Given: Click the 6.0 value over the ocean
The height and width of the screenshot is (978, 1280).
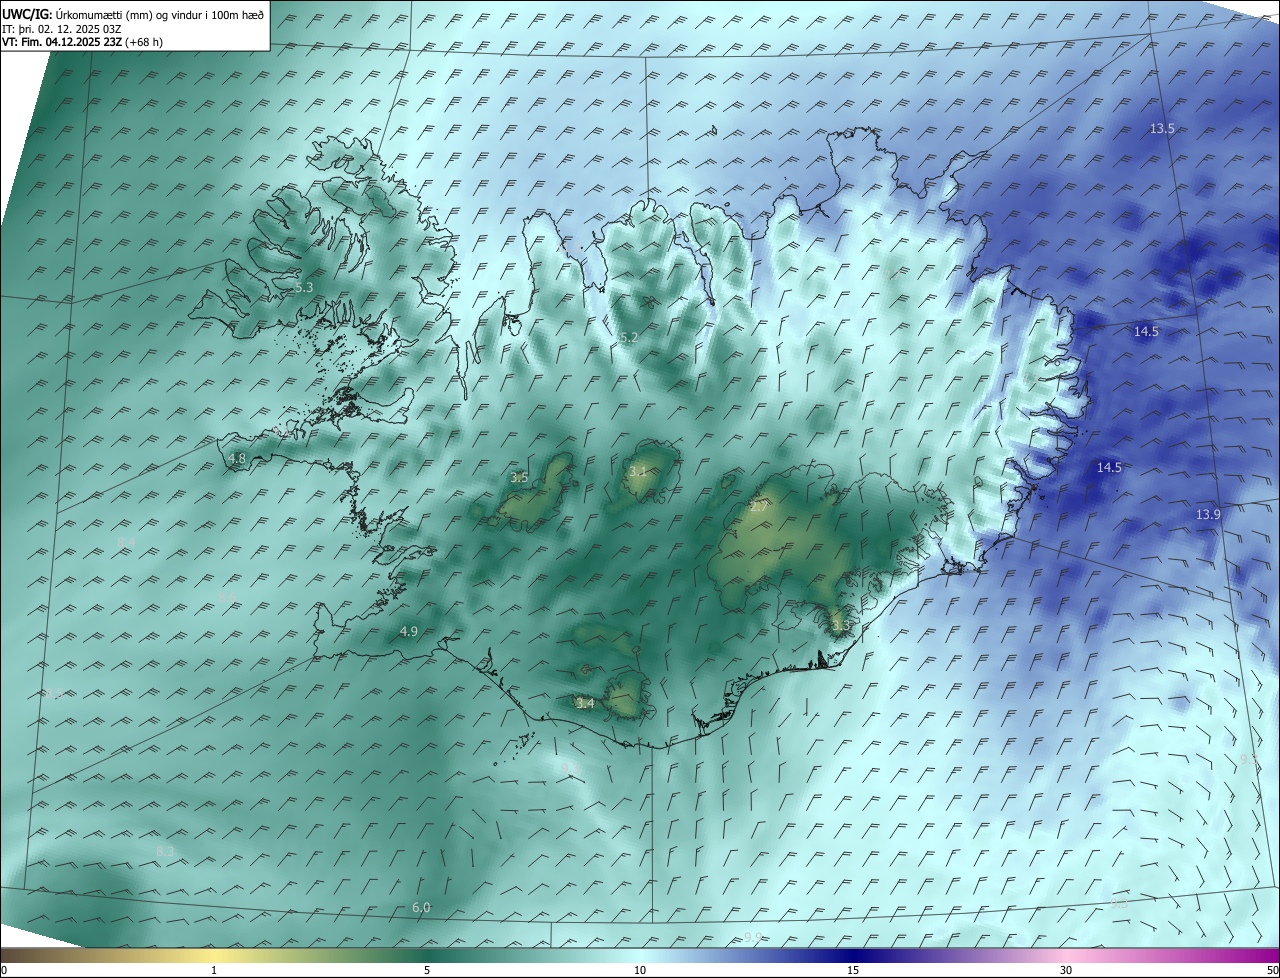Looking at the screenshot, I should 421,908.
